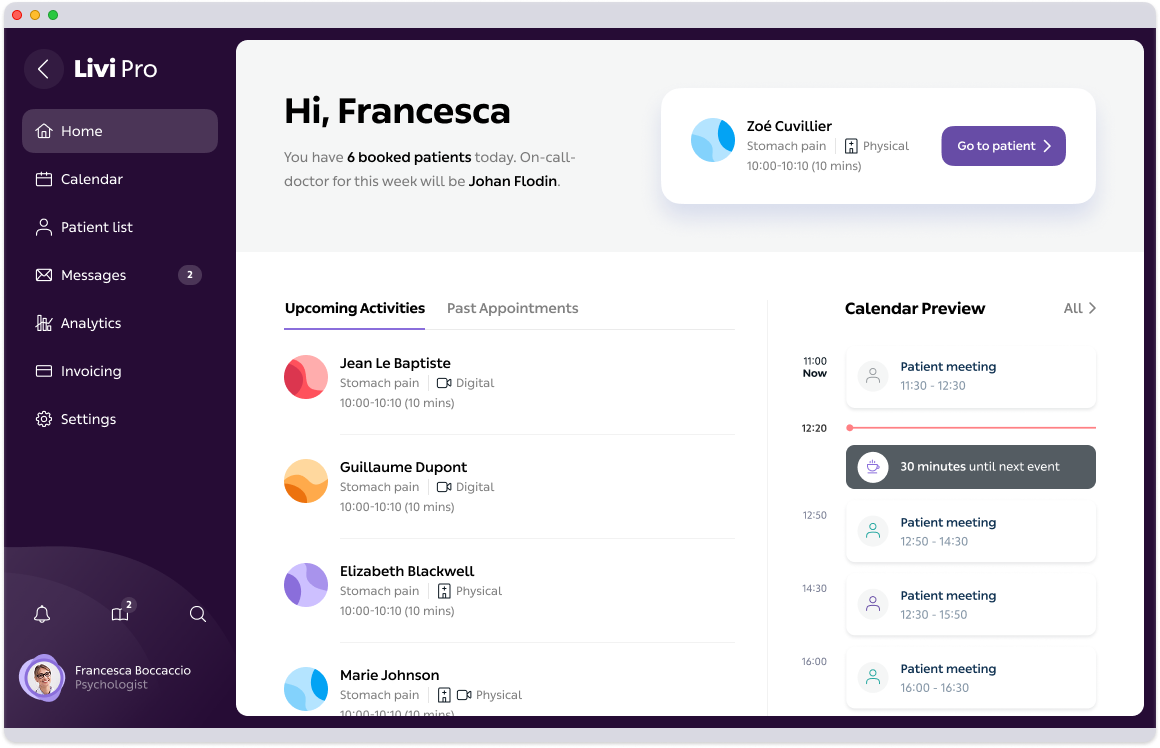This screenshot has height=748, width=1160.
Task: Open Settings gear in sidebar
Action: pyautogui.click(x=44, y=419)
